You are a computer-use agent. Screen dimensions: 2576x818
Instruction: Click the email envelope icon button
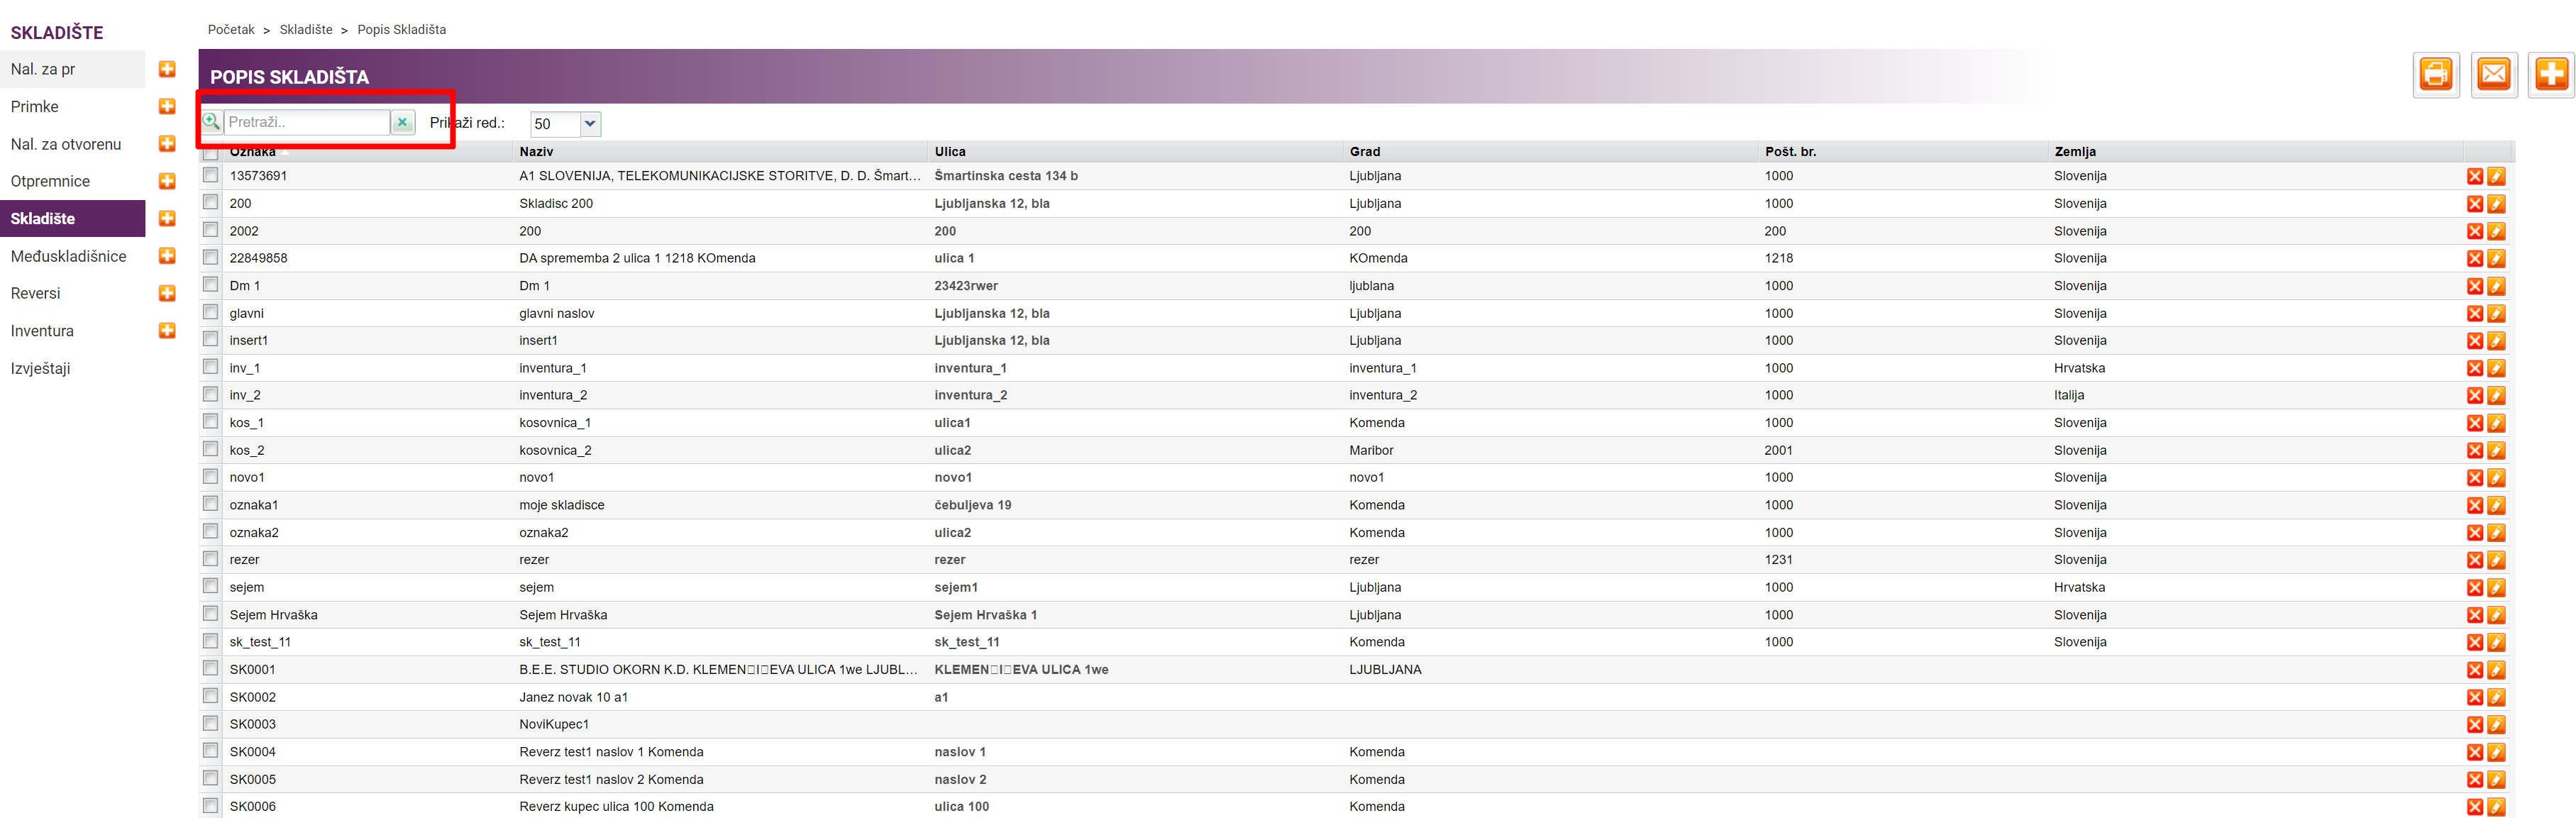(x=2493, y=75)
